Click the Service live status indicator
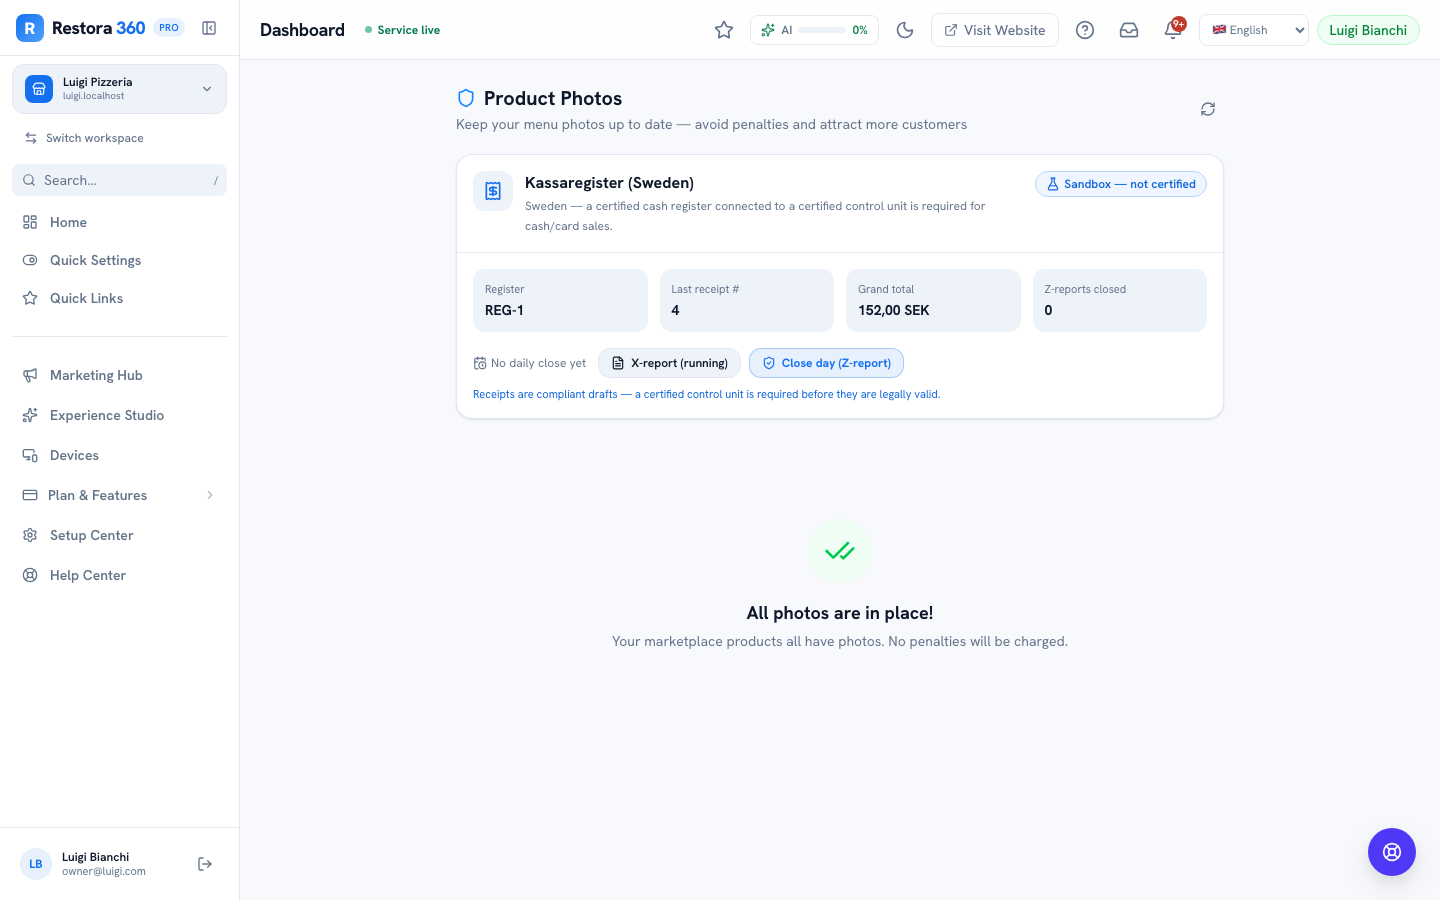 402,30
